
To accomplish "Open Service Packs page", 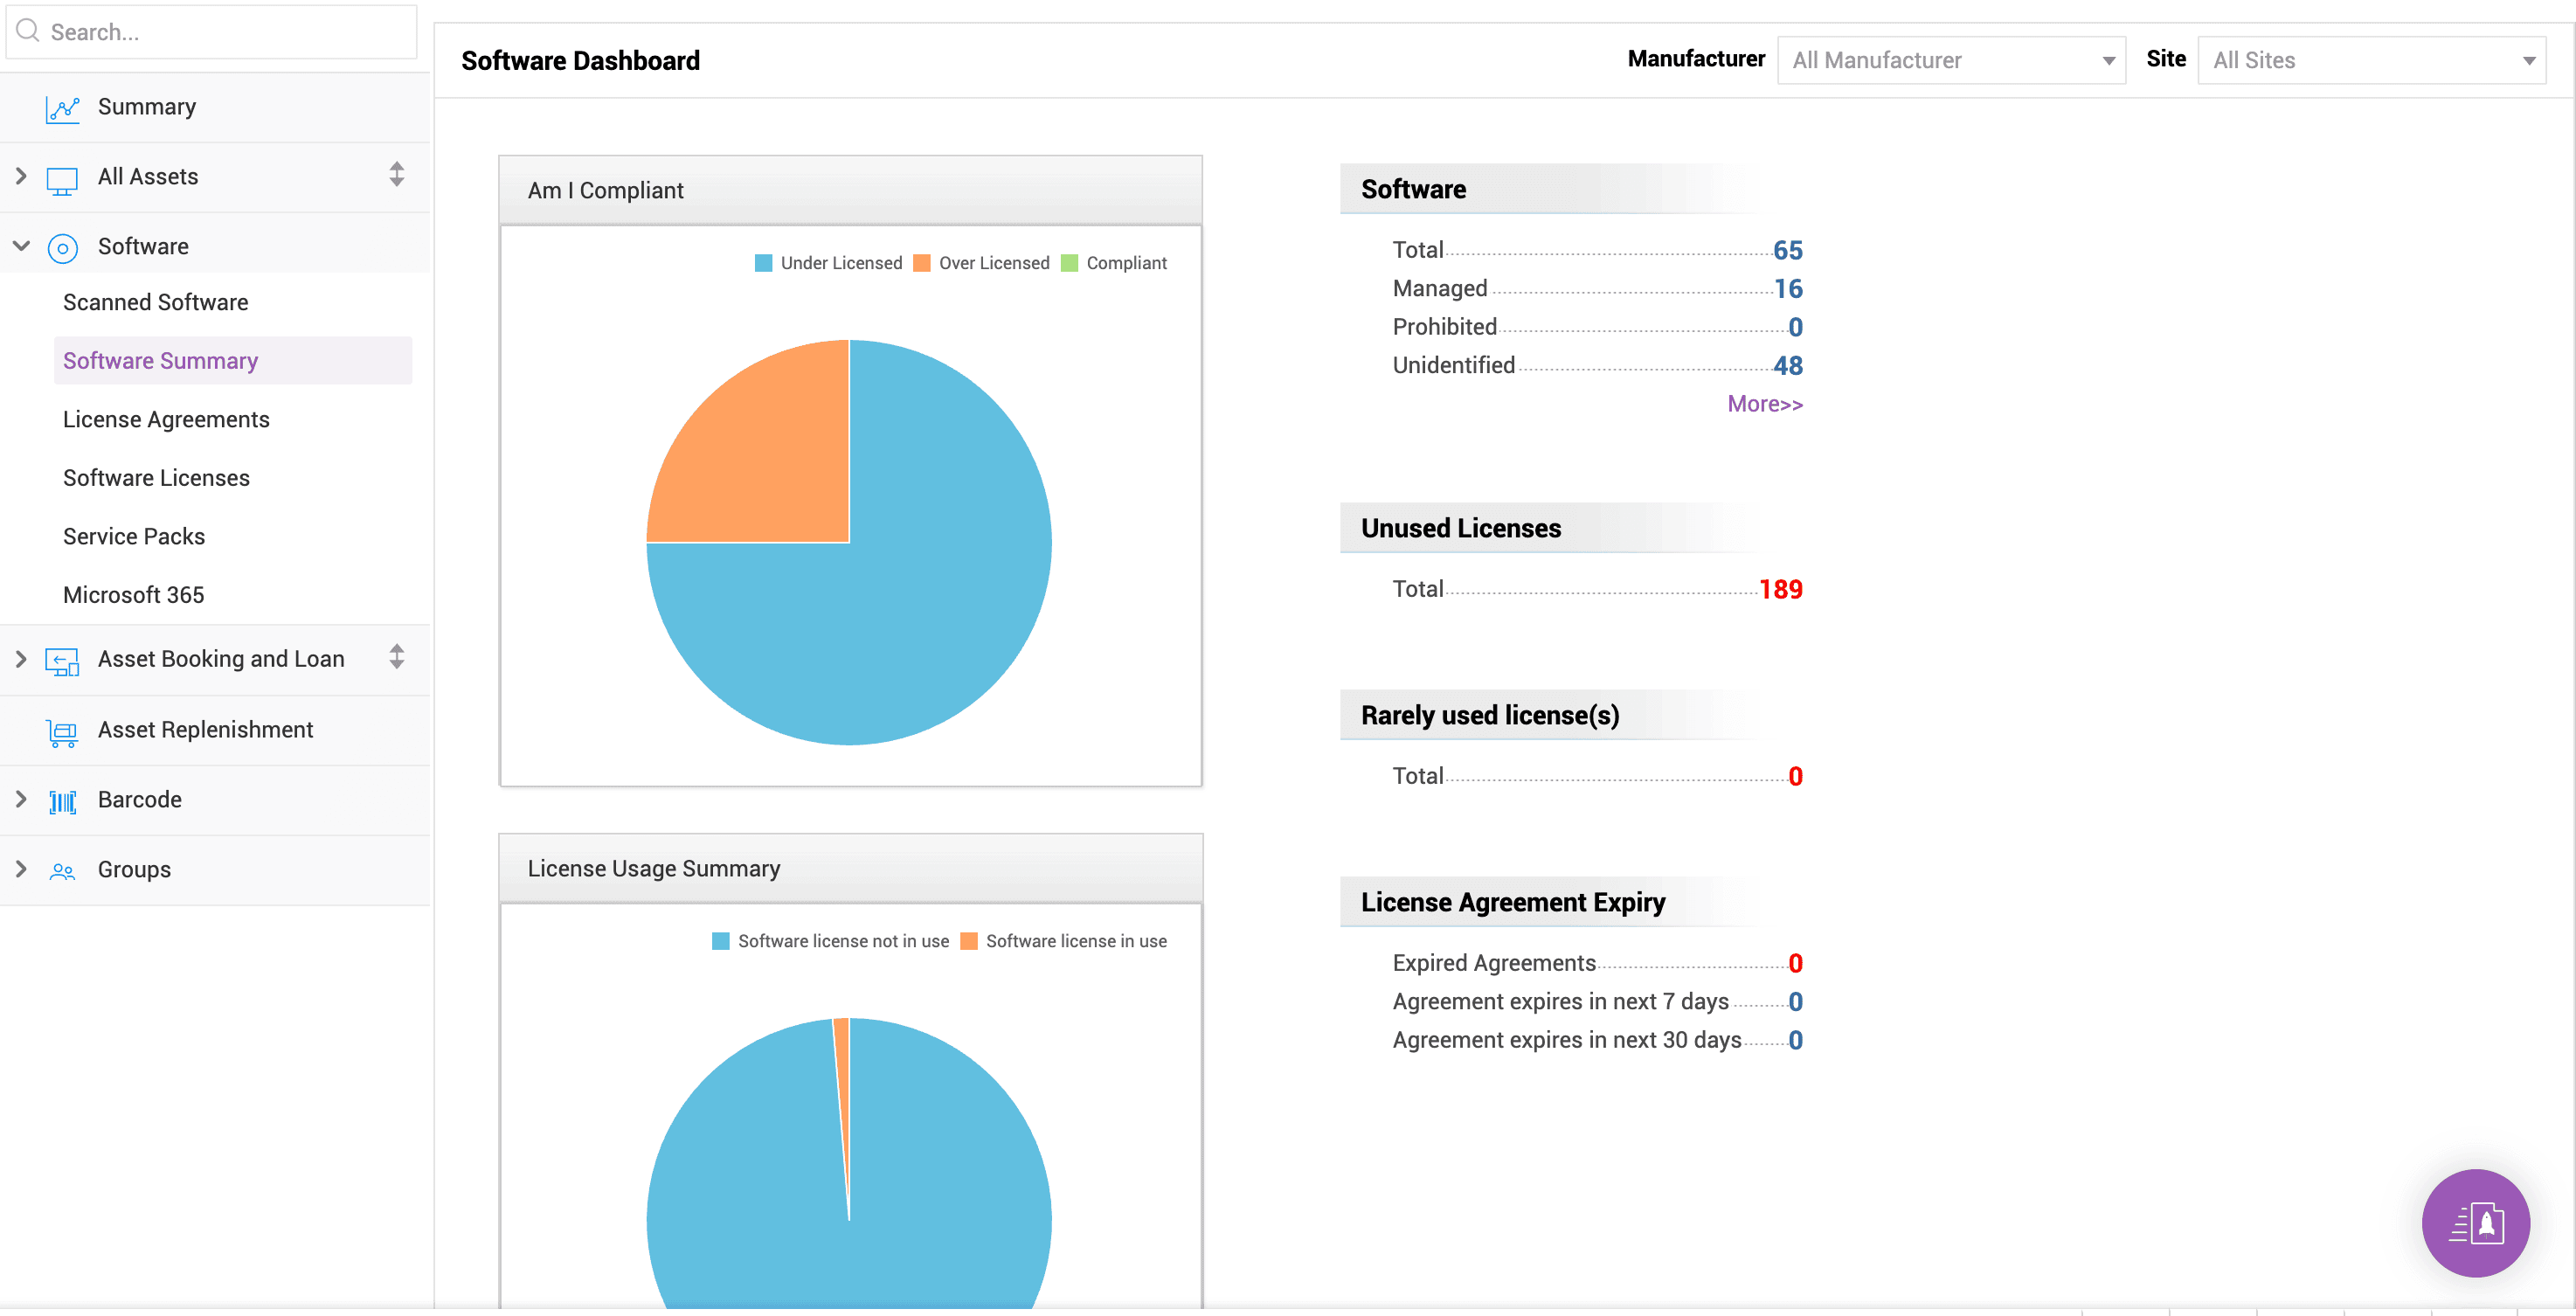I will point(134,536).
